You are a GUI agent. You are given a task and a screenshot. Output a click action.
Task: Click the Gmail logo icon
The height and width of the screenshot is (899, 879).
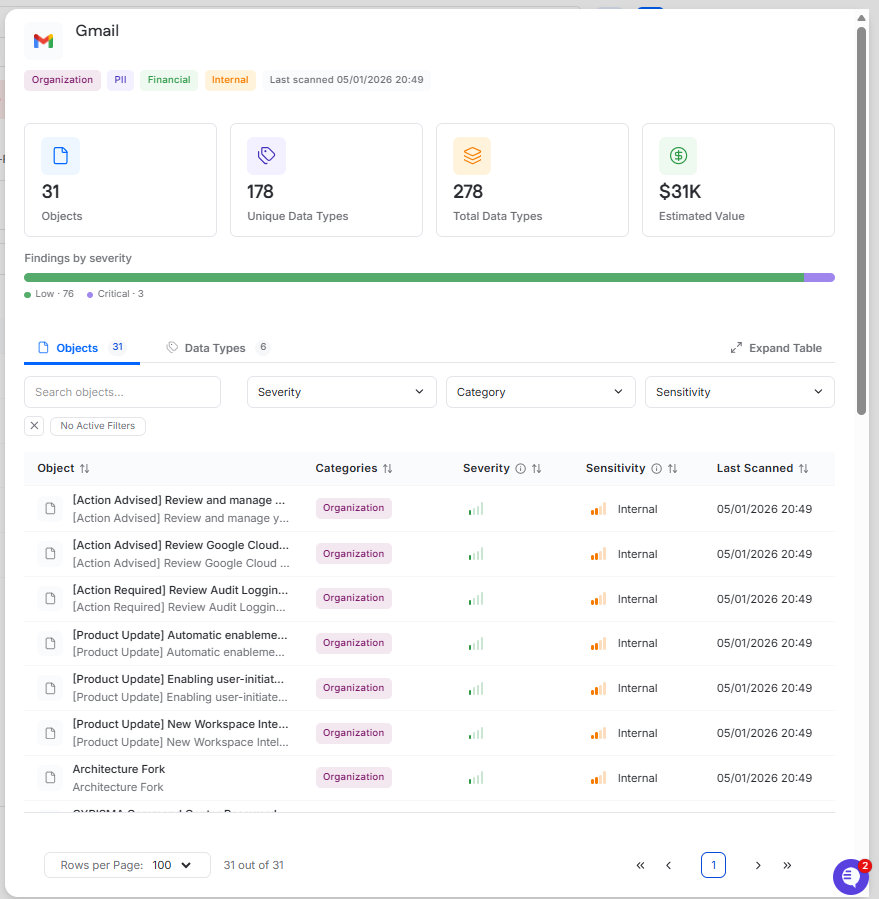pos(44,41)
